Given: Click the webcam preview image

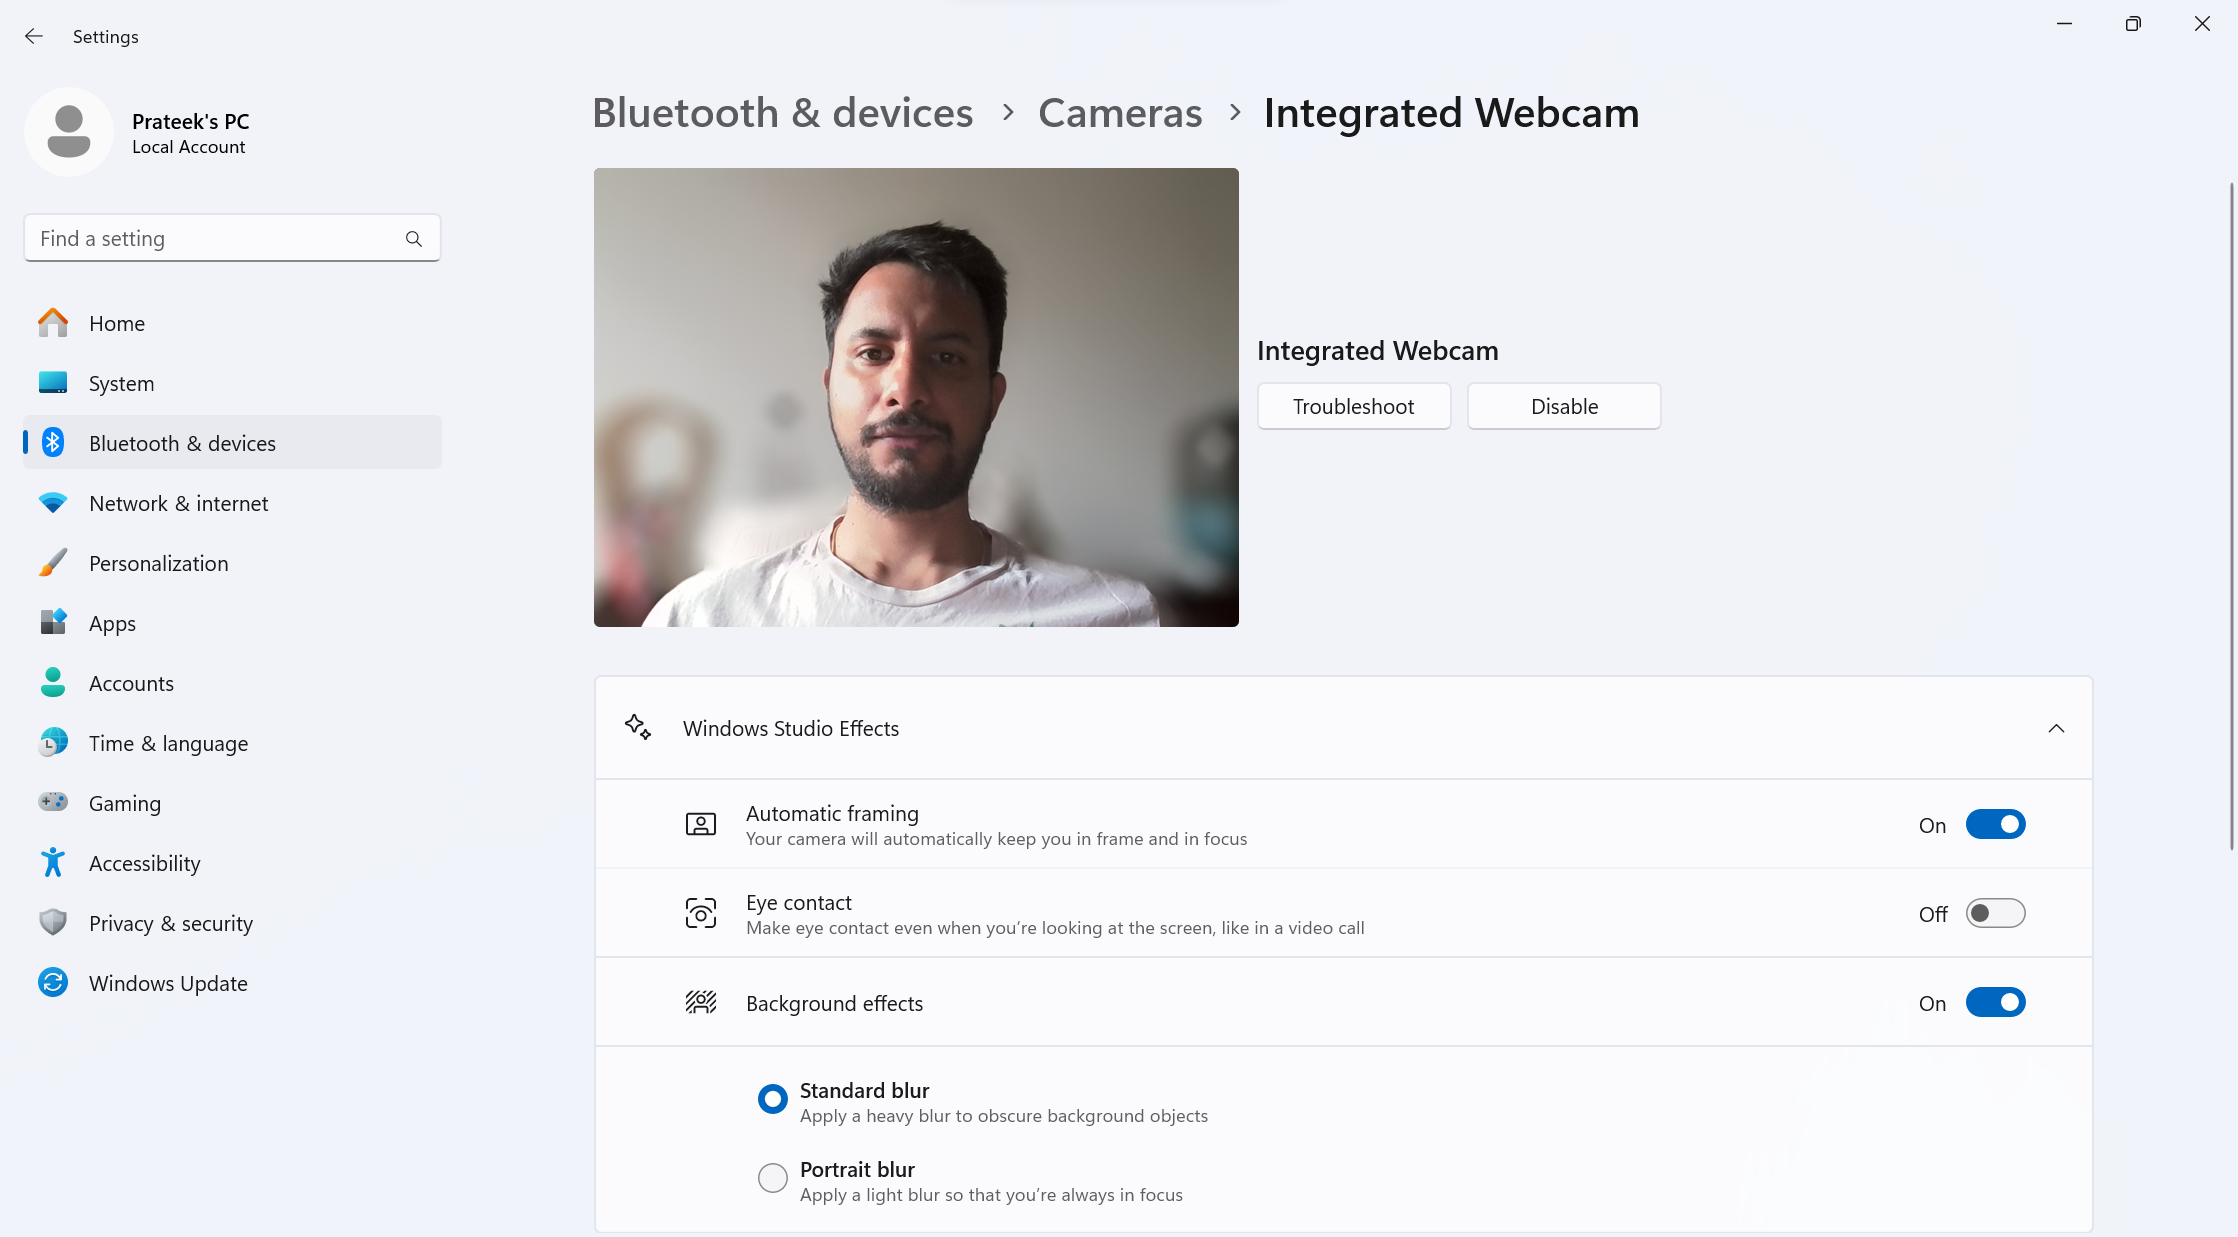Looking at the screenshot, I should click(x=916, y=397).
